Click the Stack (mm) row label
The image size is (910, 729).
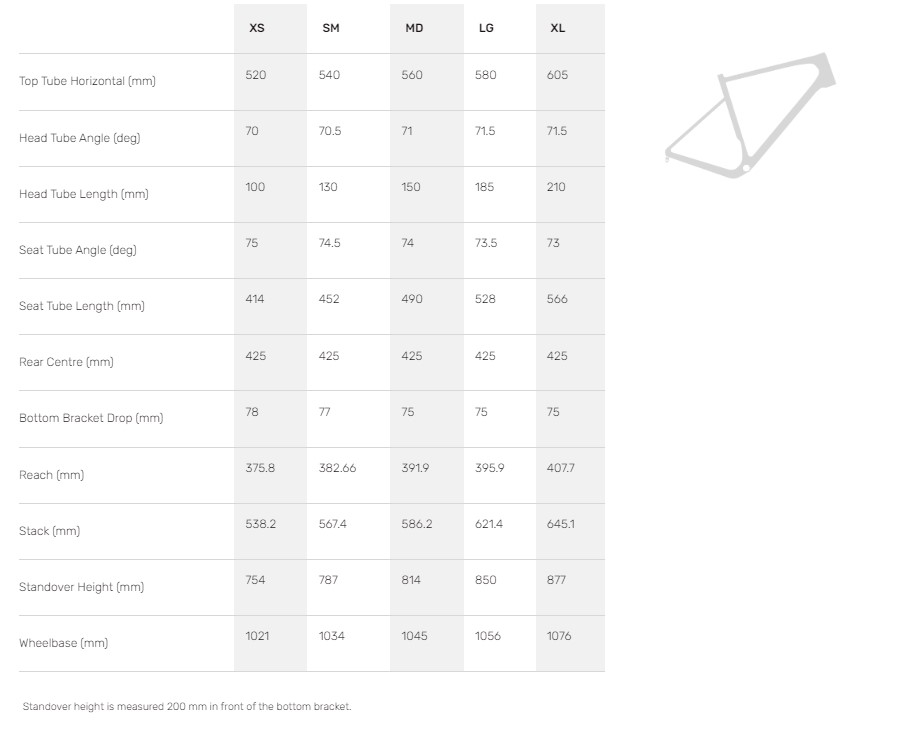[48, 531]
